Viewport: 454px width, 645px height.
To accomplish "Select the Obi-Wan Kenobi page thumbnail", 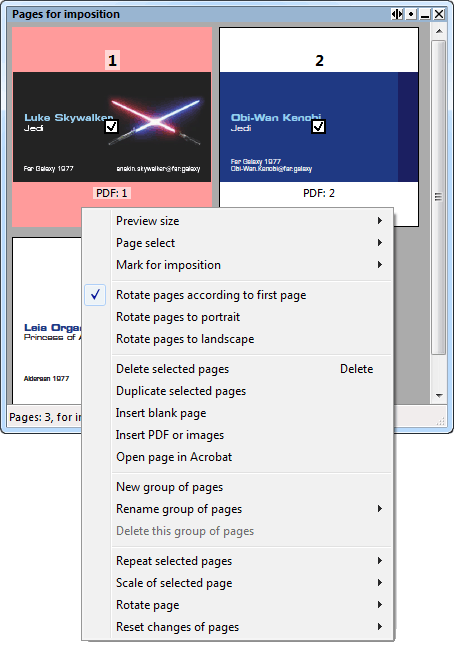I will [x=319, y=127].
